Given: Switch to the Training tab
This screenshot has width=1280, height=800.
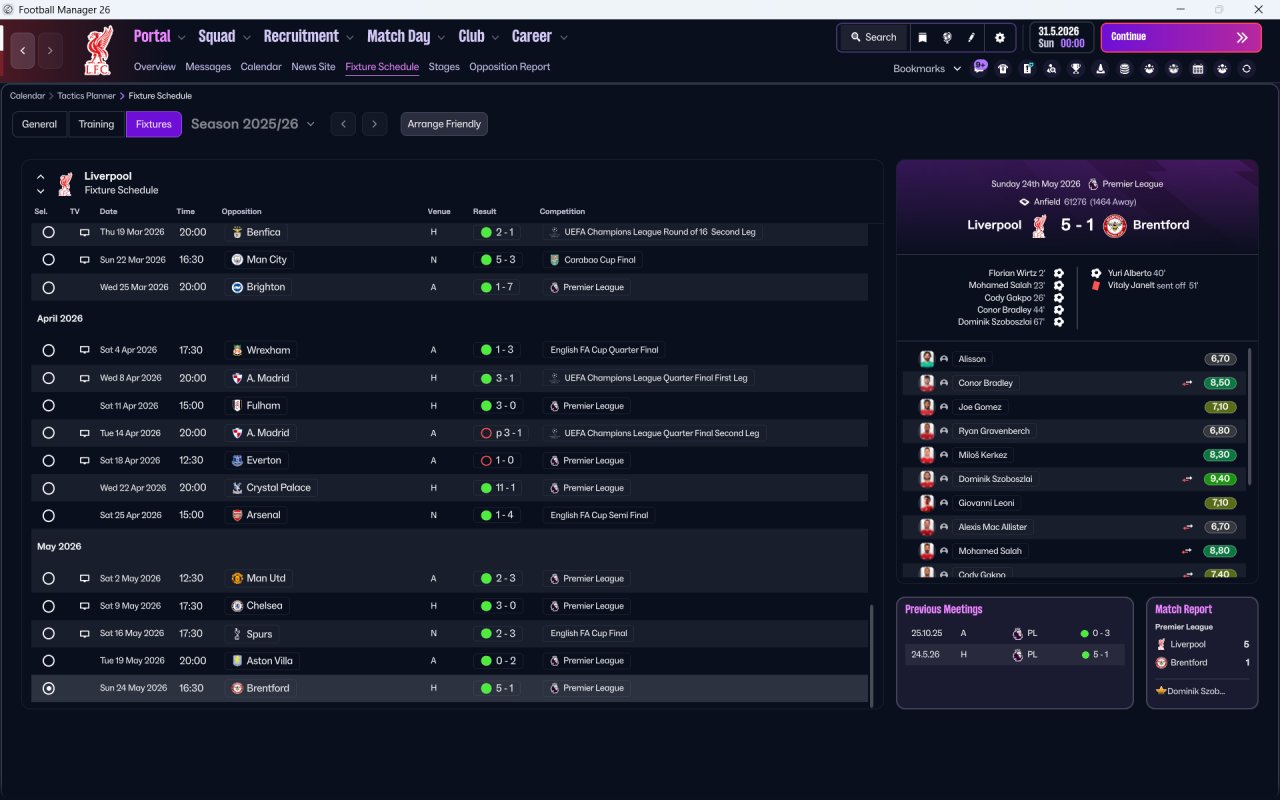Looking at the screenshot, I should coord(96,124).
